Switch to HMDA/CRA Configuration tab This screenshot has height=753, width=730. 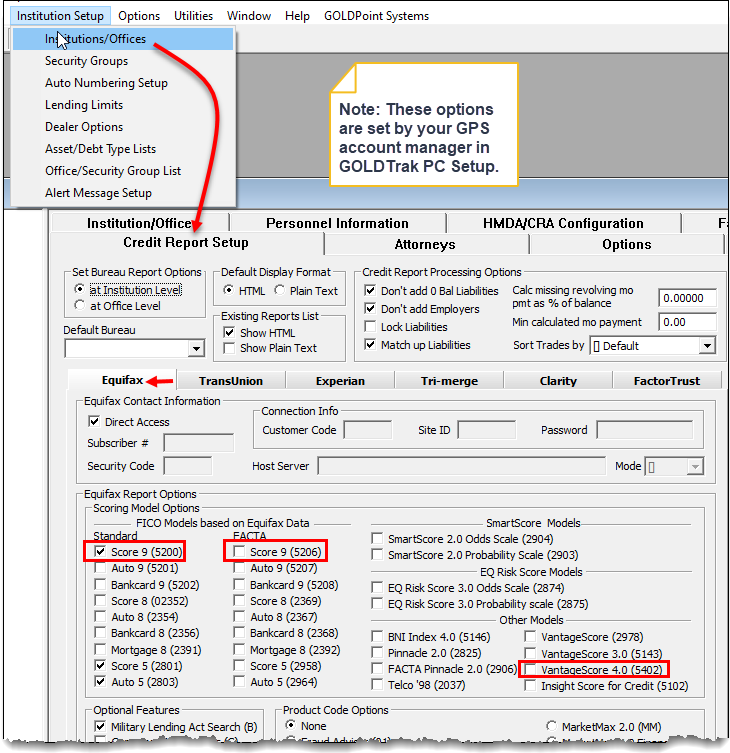[x=563, y=223]
